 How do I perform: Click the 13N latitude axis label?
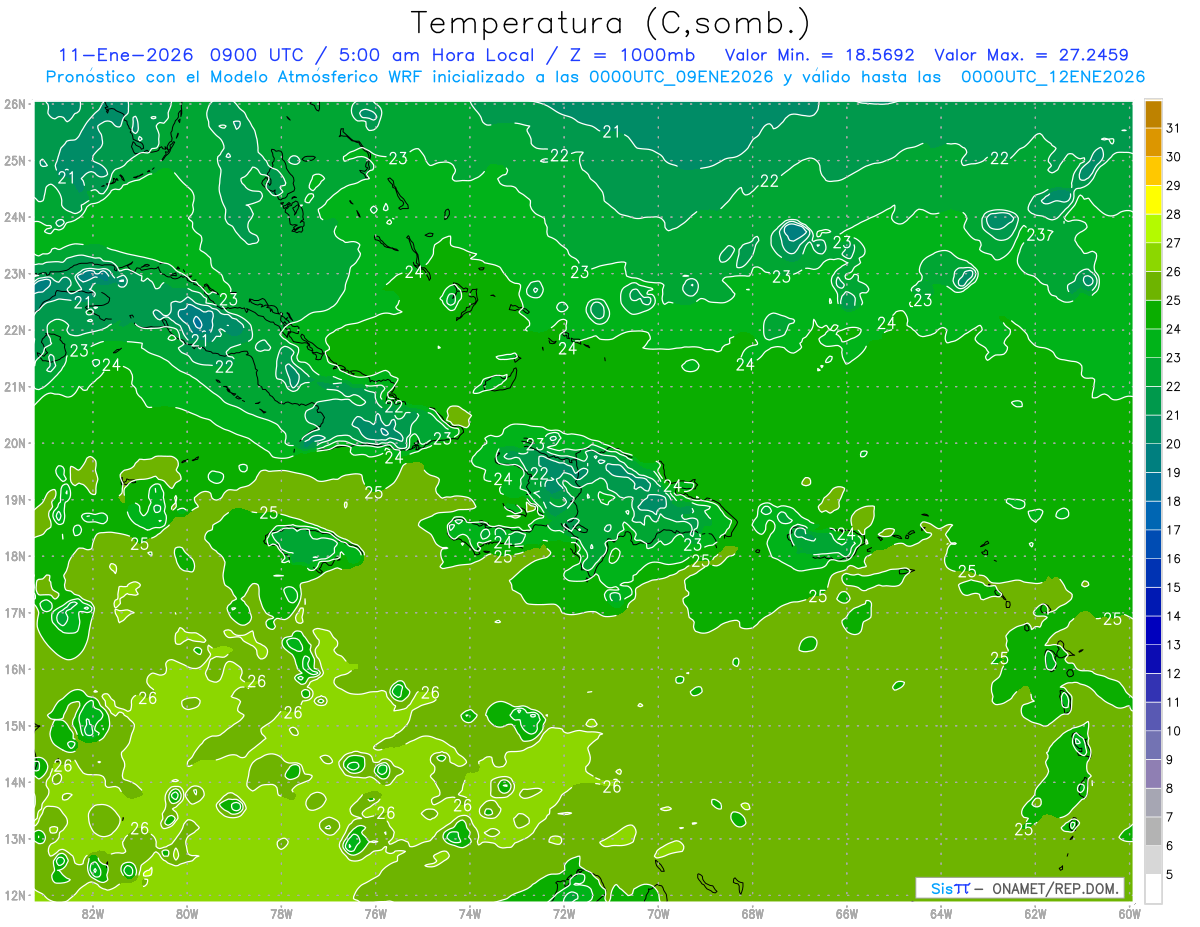[14, 839]
